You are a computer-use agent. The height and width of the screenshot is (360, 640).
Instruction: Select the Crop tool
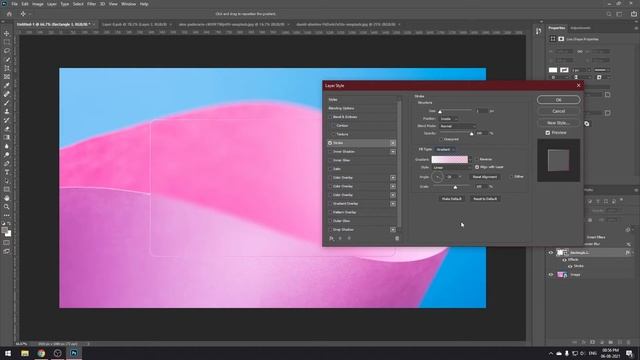point(7,68)
